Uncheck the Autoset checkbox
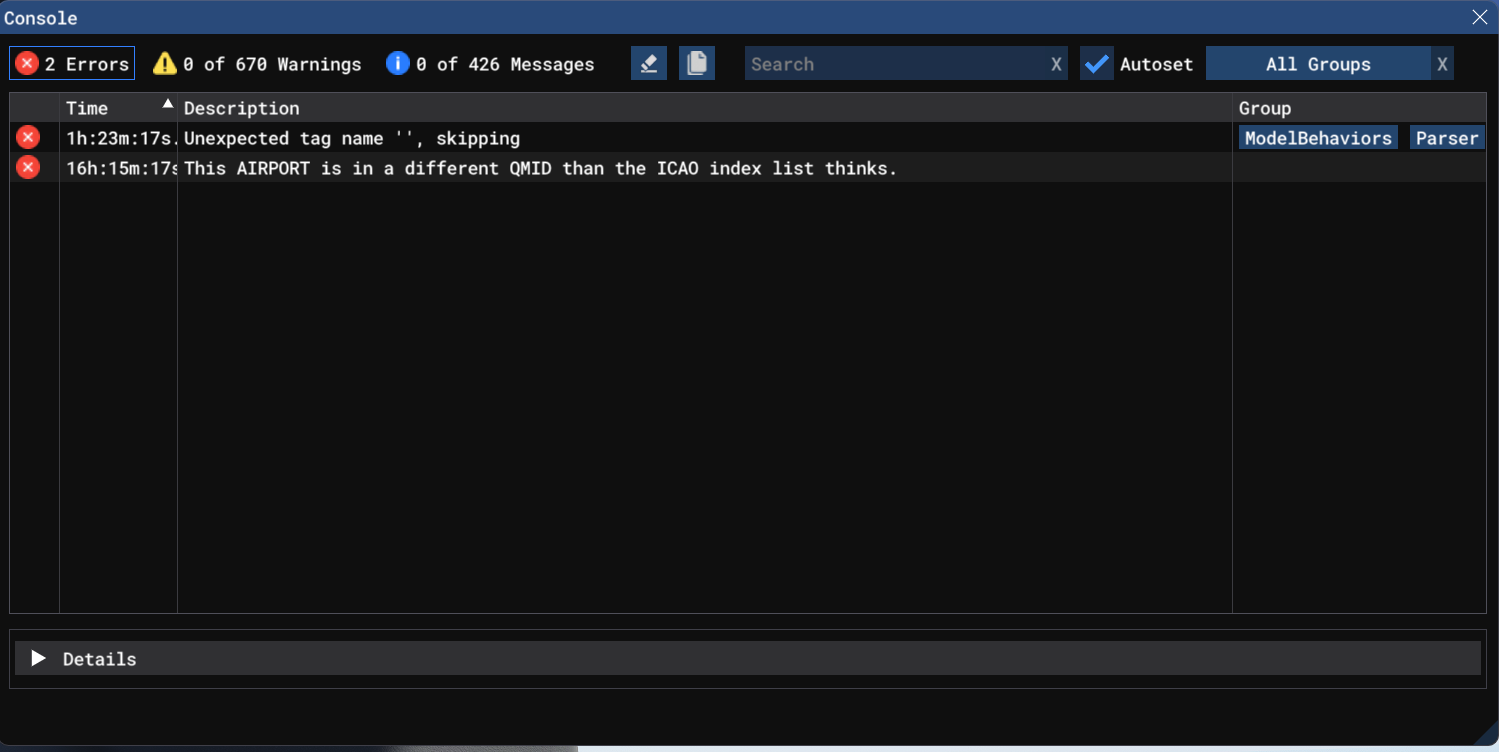 point(1097,64)
